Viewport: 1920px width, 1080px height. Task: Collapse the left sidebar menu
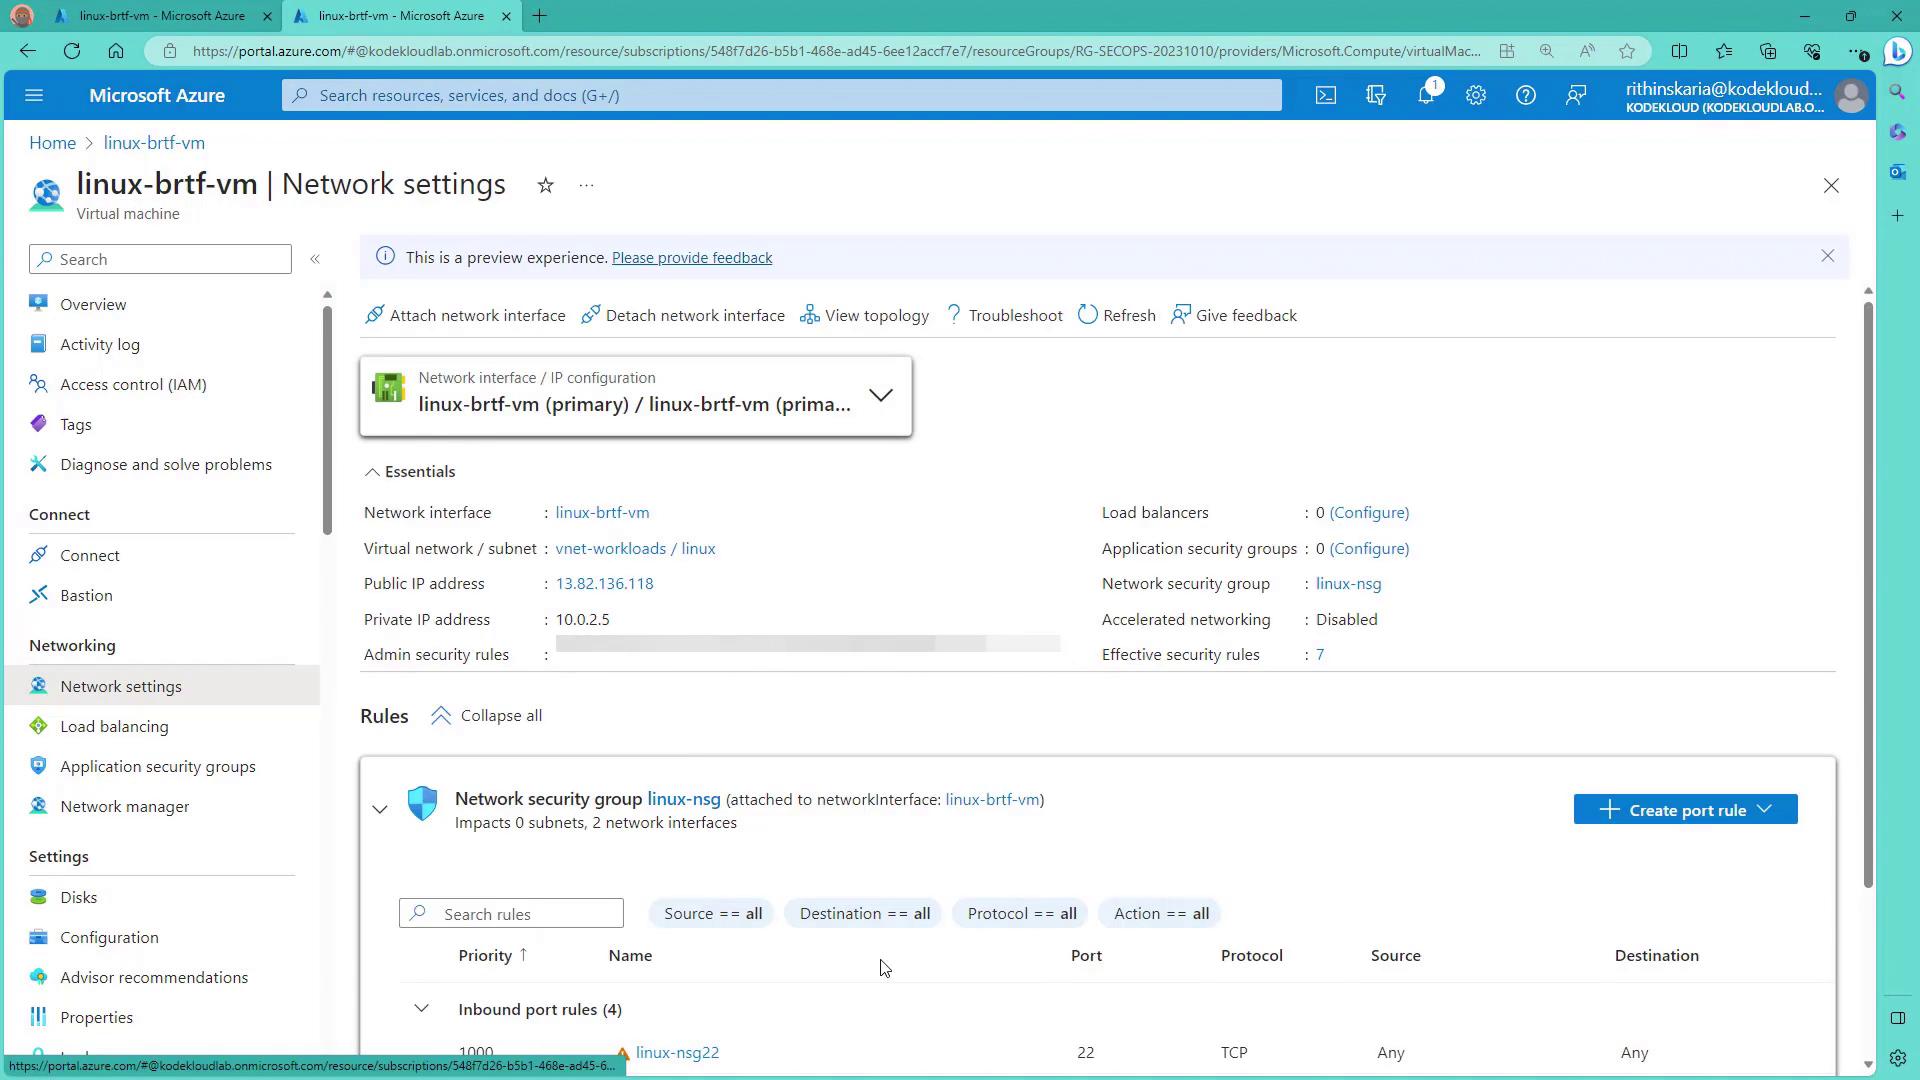pyautogui.click(x=315, y=259)
